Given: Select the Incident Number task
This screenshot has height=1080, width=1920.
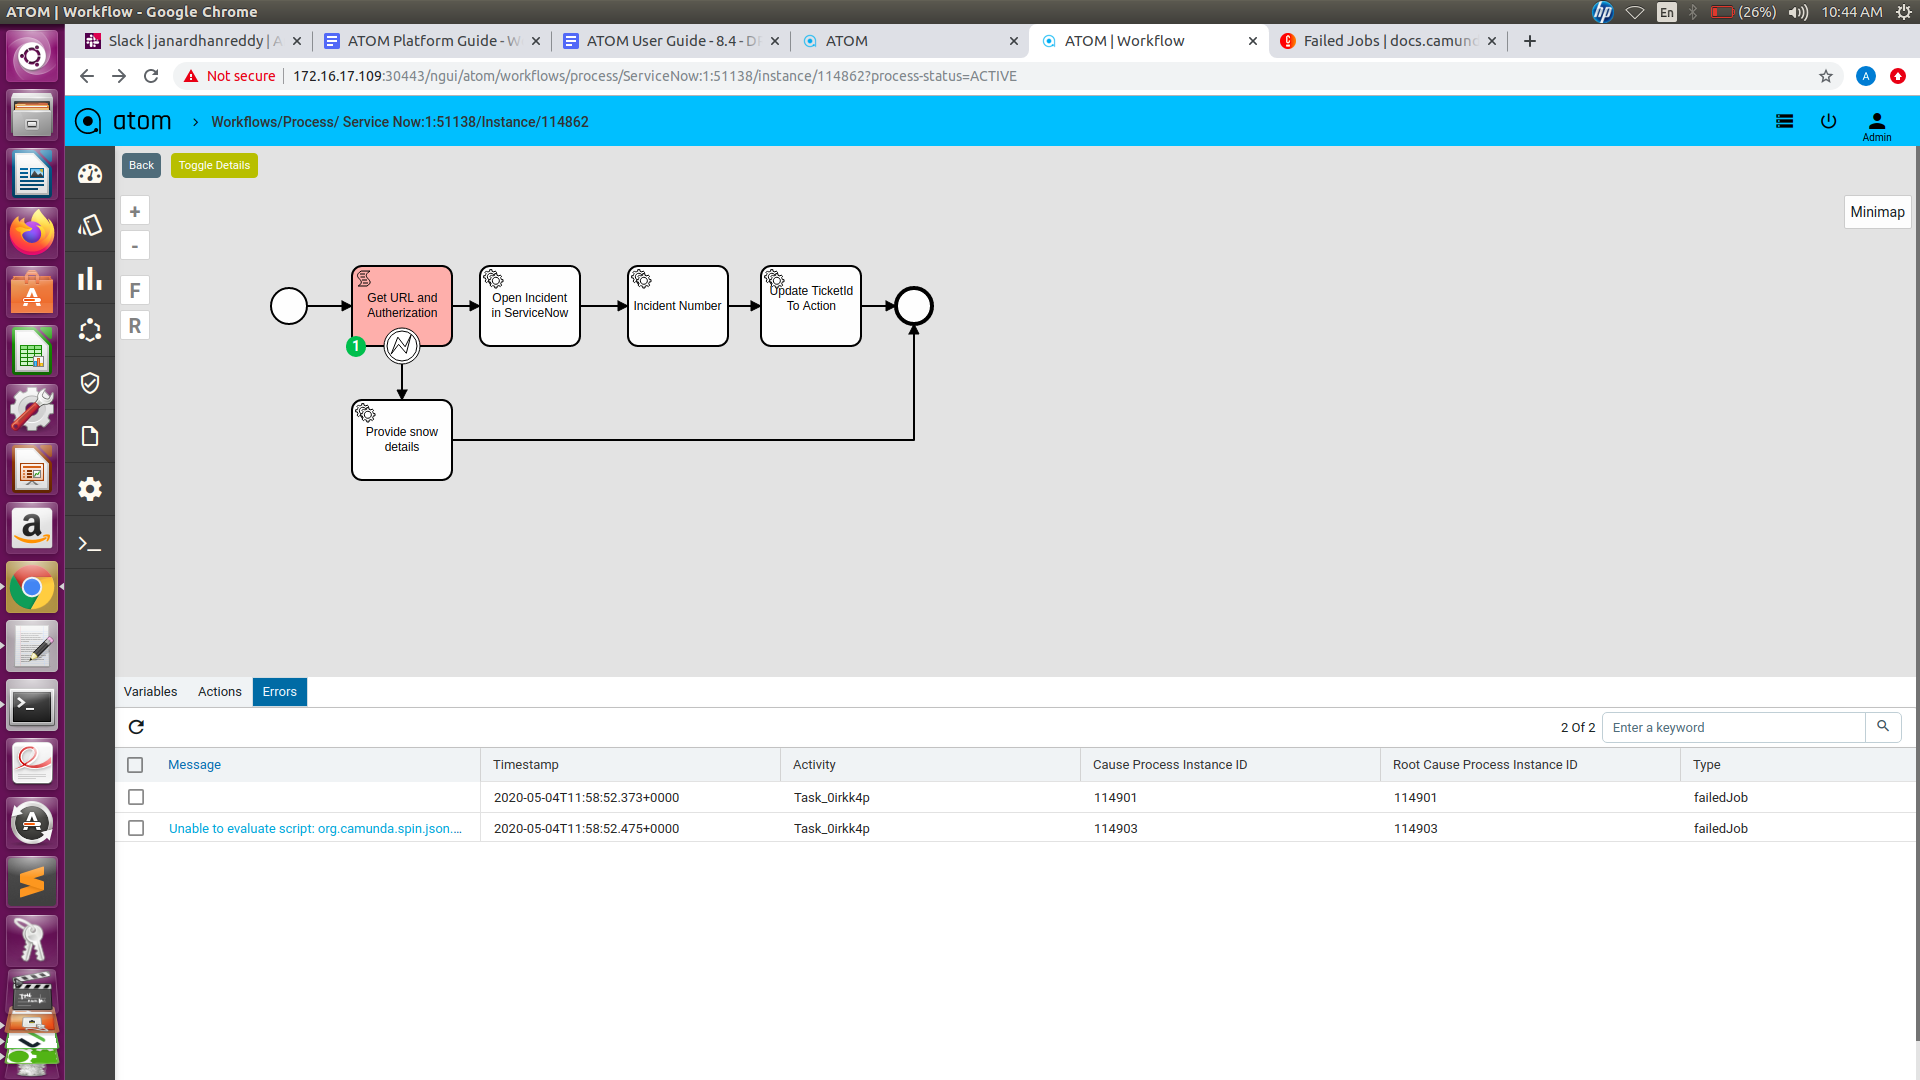Looking at the screenshot, I should coord(678,306).
